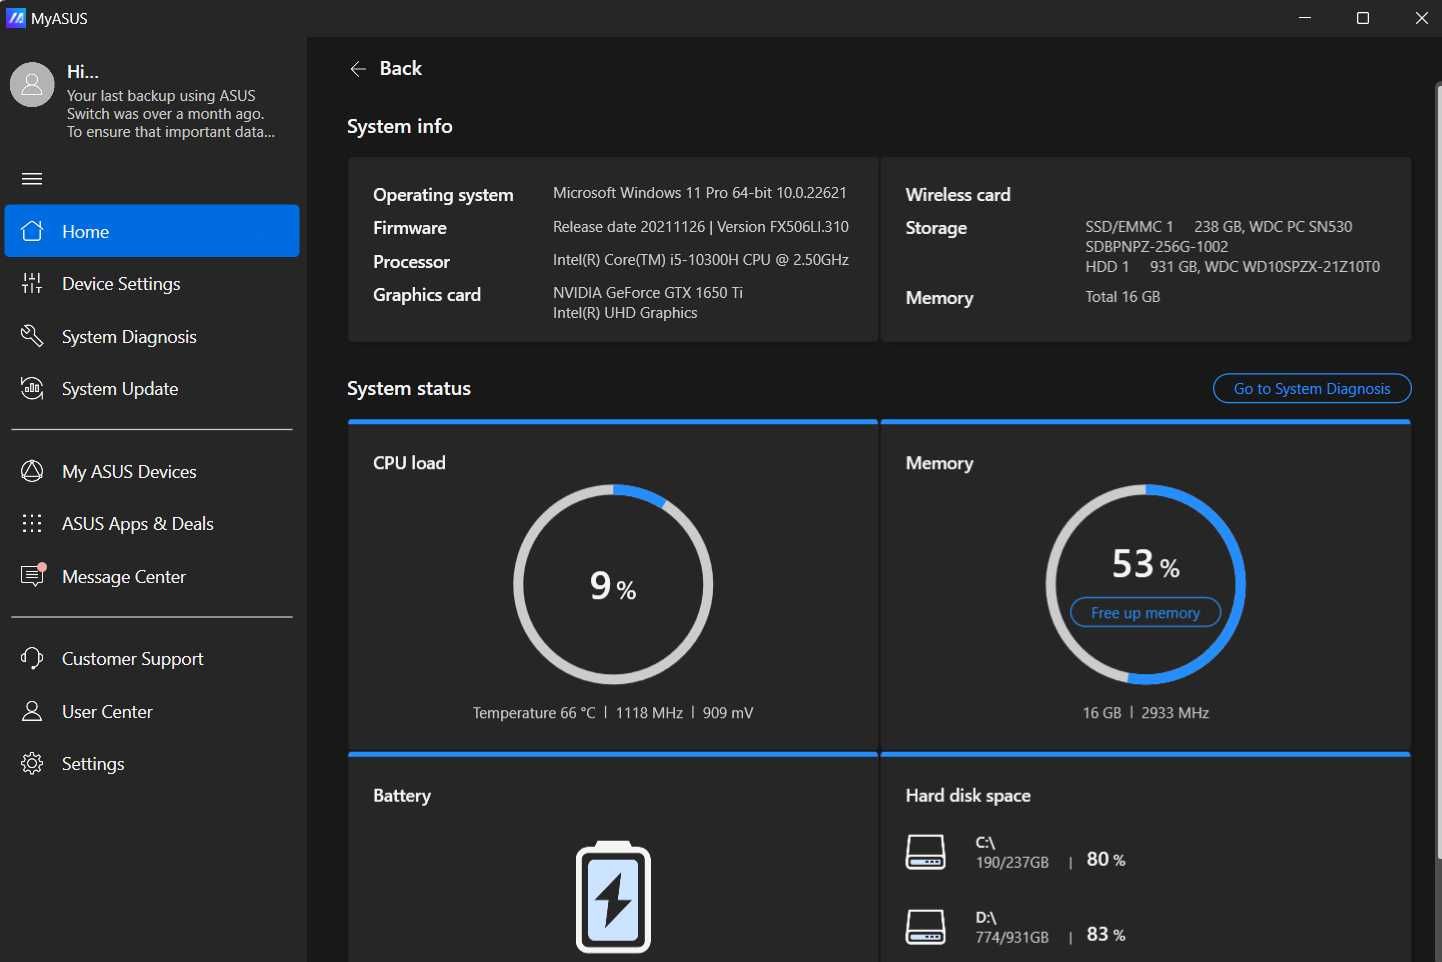Click Go to System Diagnosis button
The width and height of the screenshot is (1442, 962).
coord(1312,388)
